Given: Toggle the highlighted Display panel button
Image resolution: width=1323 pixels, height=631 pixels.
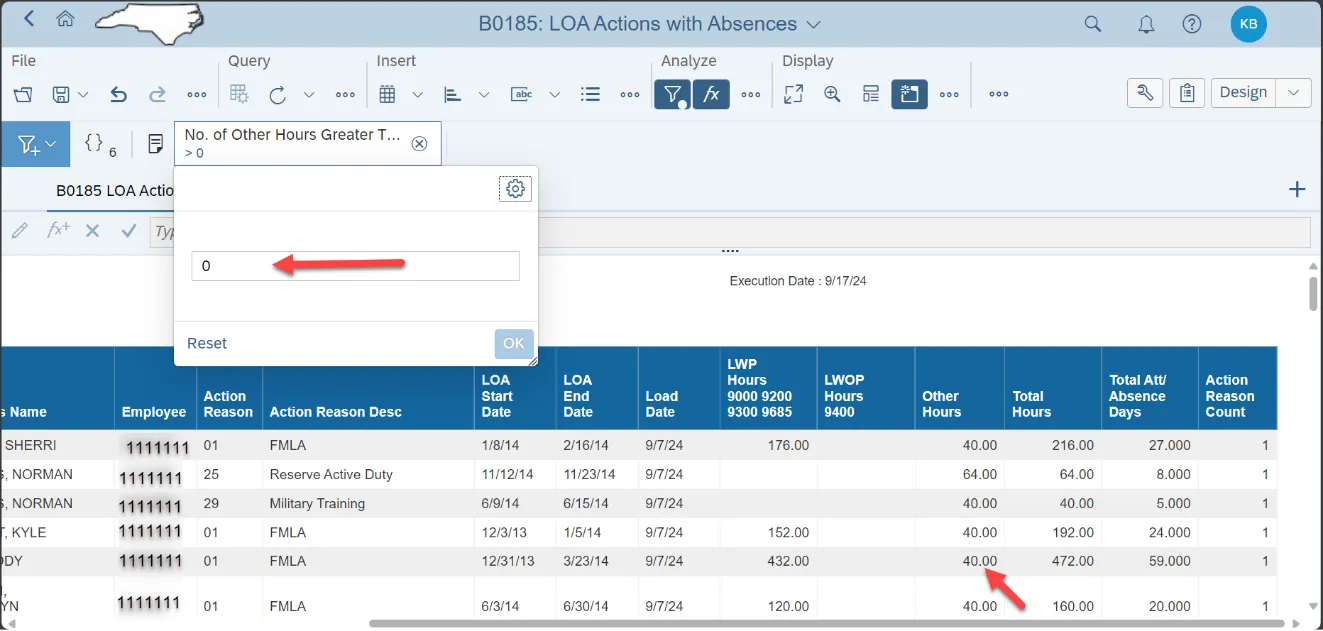Looking at the screenshot, I should pos(909,94).
